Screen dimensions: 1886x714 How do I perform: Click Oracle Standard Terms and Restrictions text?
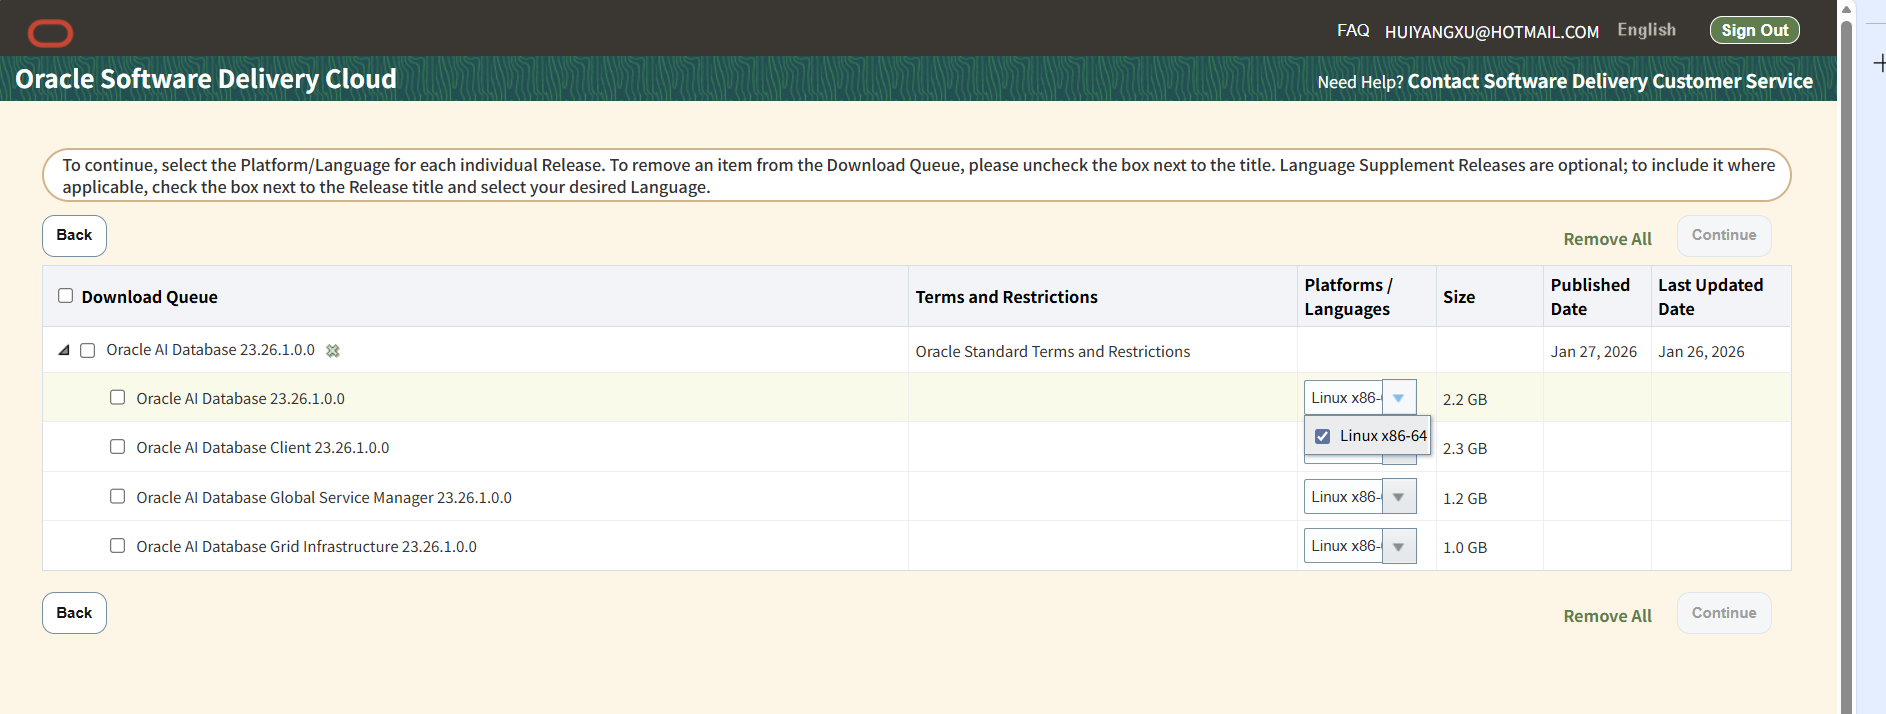pos(1053,352)
